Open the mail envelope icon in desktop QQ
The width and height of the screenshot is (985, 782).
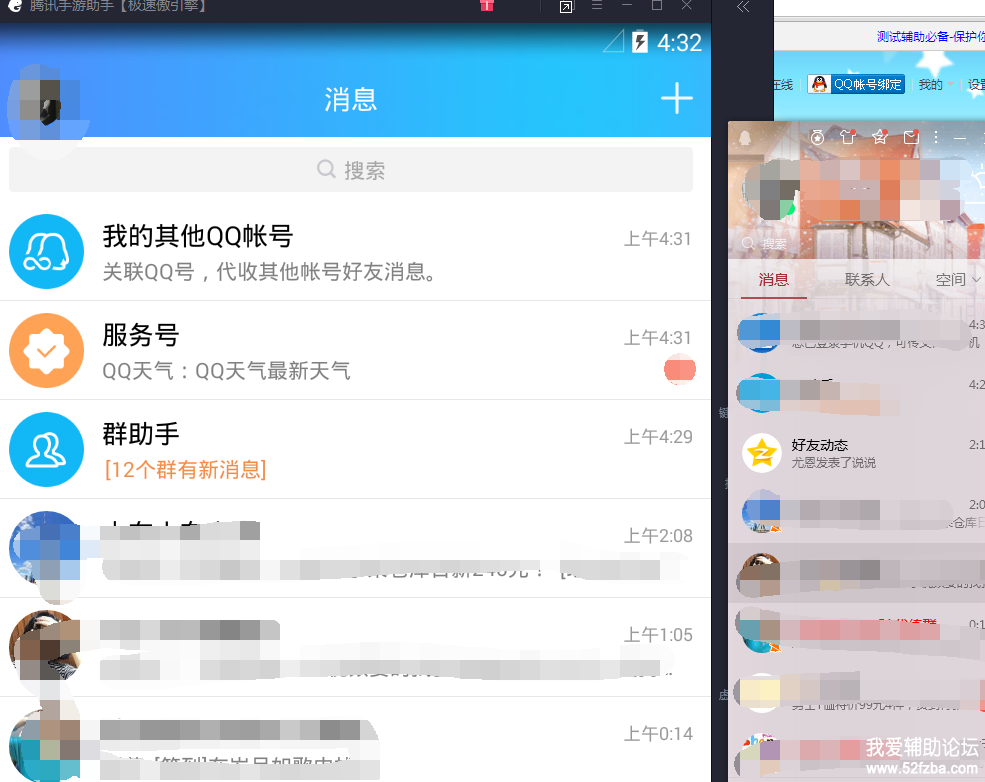(x=911, y=136)
